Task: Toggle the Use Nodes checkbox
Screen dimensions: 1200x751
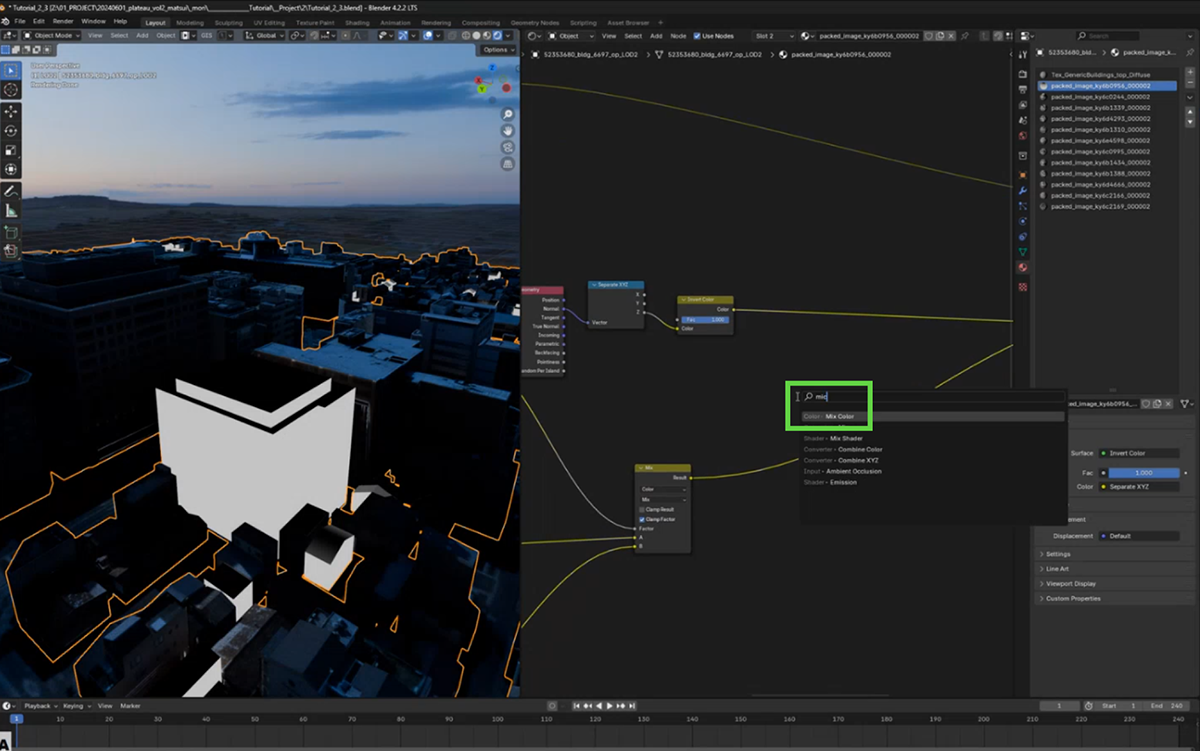Action: (x=697, y=36)
